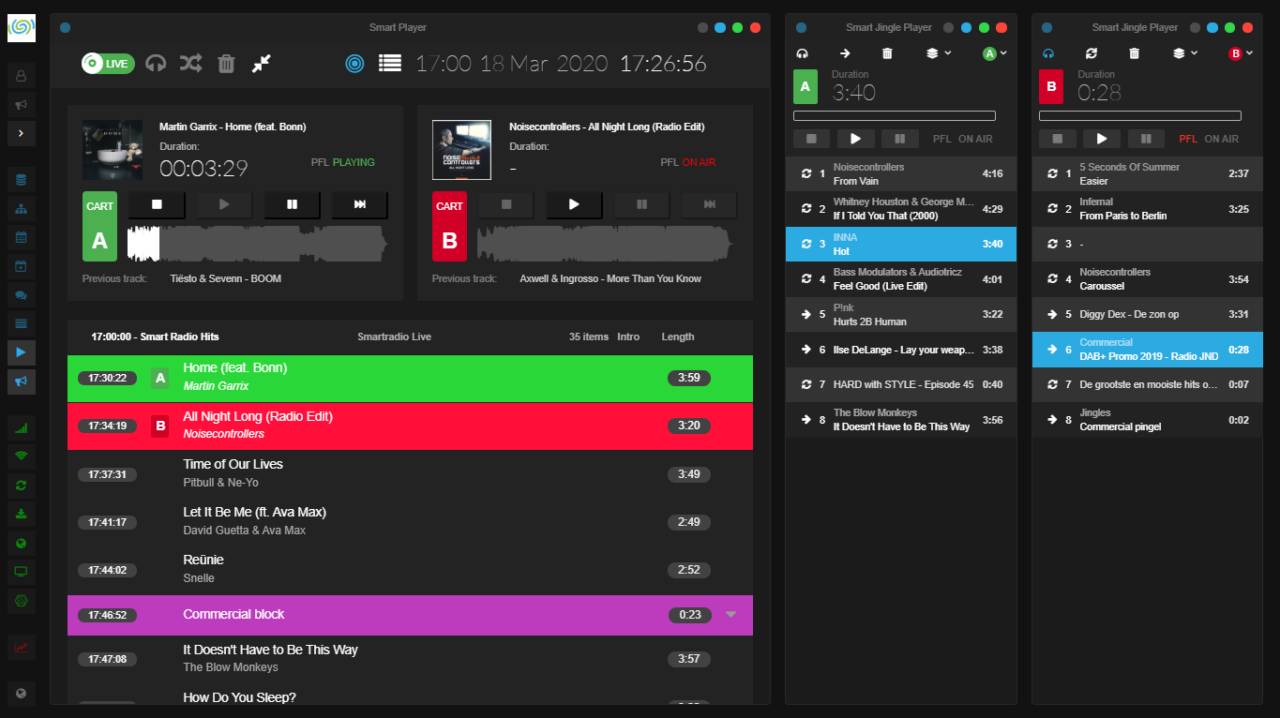The height and width of the screenshot is (718, 1280).
Task: Open the calendar icon in the left sidebar
Action: click(x=22, y=237)
